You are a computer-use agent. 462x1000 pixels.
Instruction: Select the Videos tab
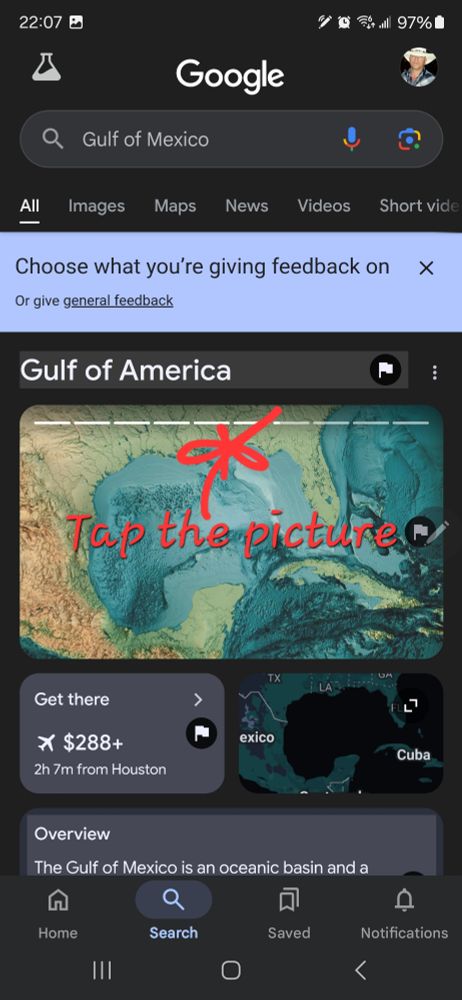[x=324, y=205]
